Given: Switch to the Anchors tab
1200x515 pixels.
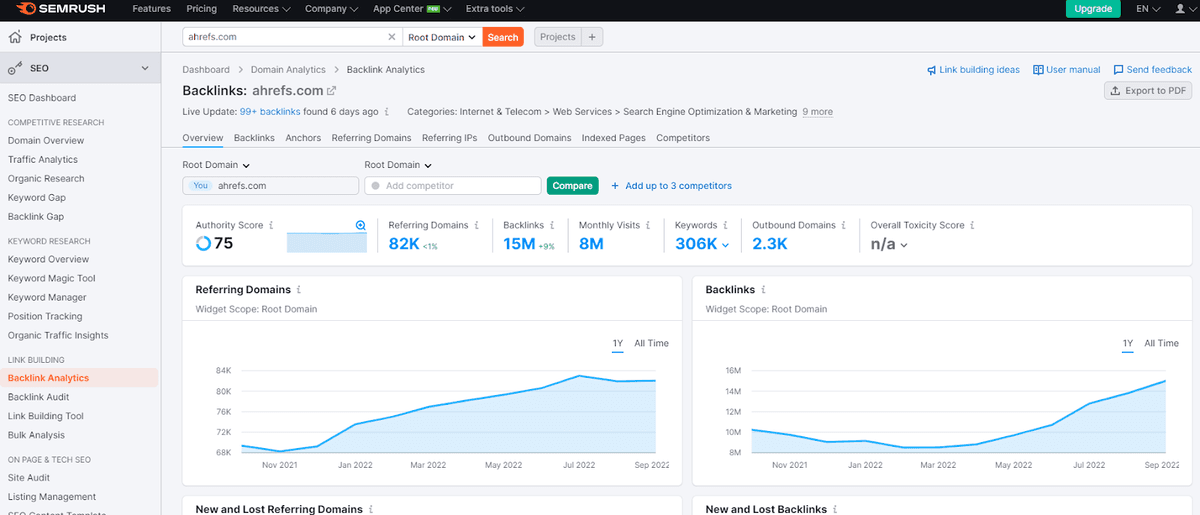Looking at the screenshot, I should (x=303, y=138).
